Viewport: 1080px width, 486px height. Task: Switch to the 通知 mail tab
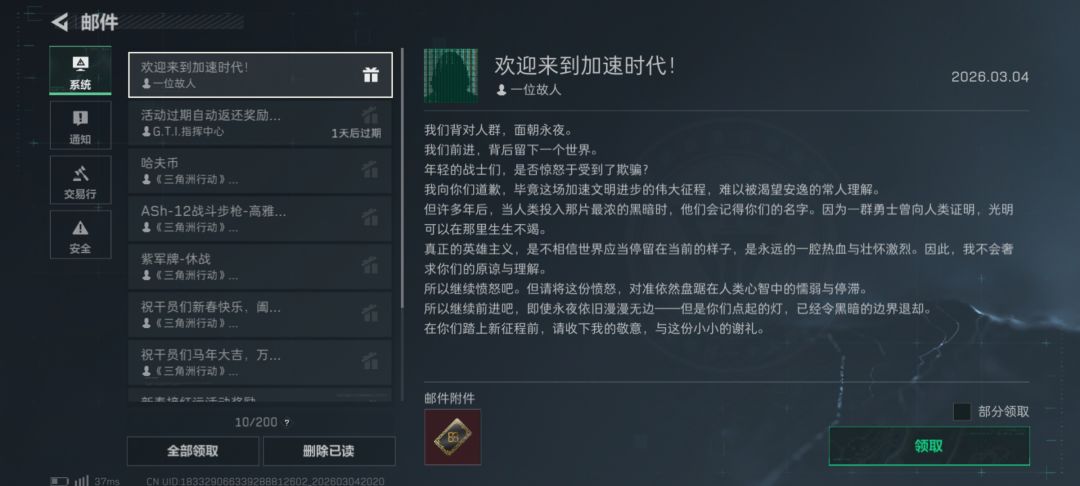(x=80, y=127)
